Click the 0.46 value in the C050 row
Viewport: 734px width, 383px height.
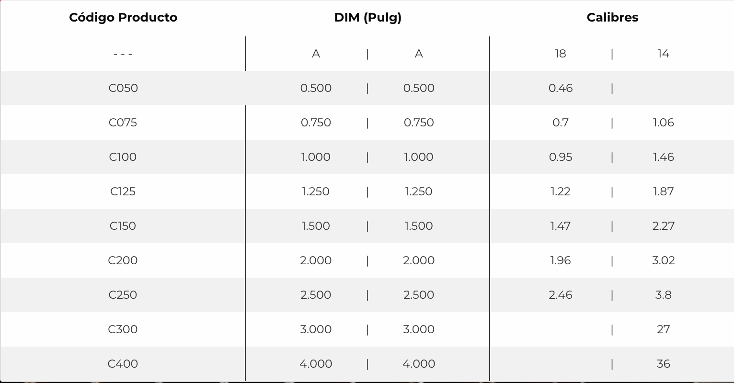pos(560,88)
